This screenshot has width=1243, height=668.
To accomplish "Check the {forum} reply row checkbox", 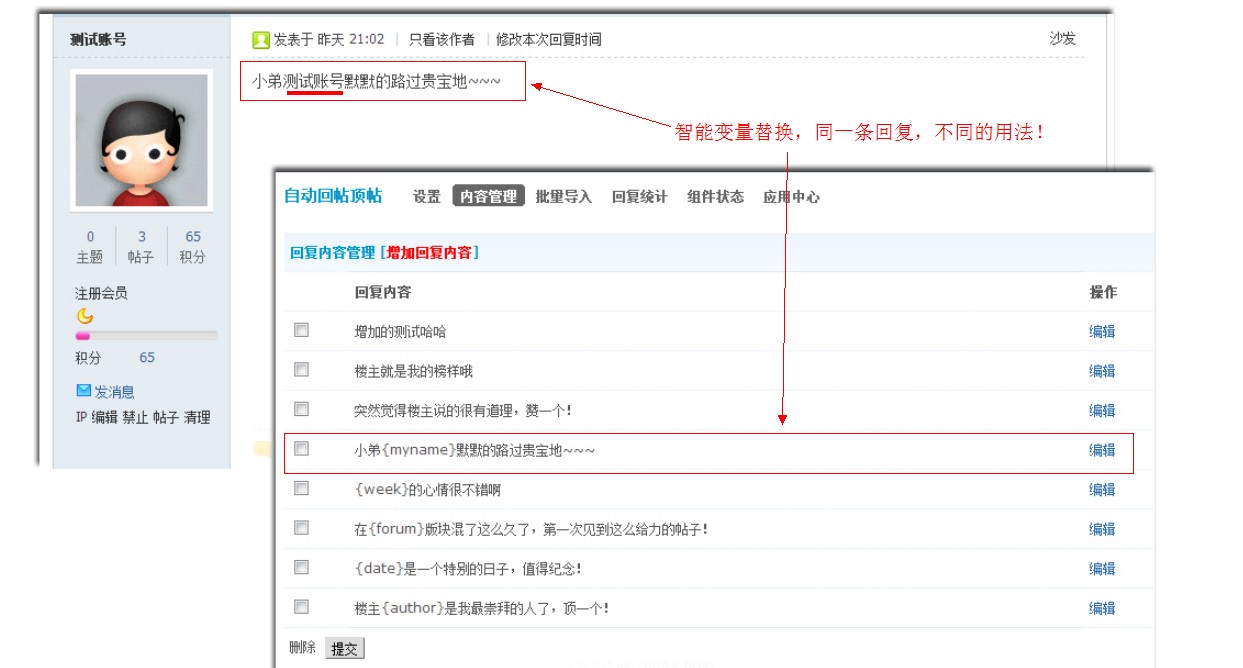I will click(301, 528).
